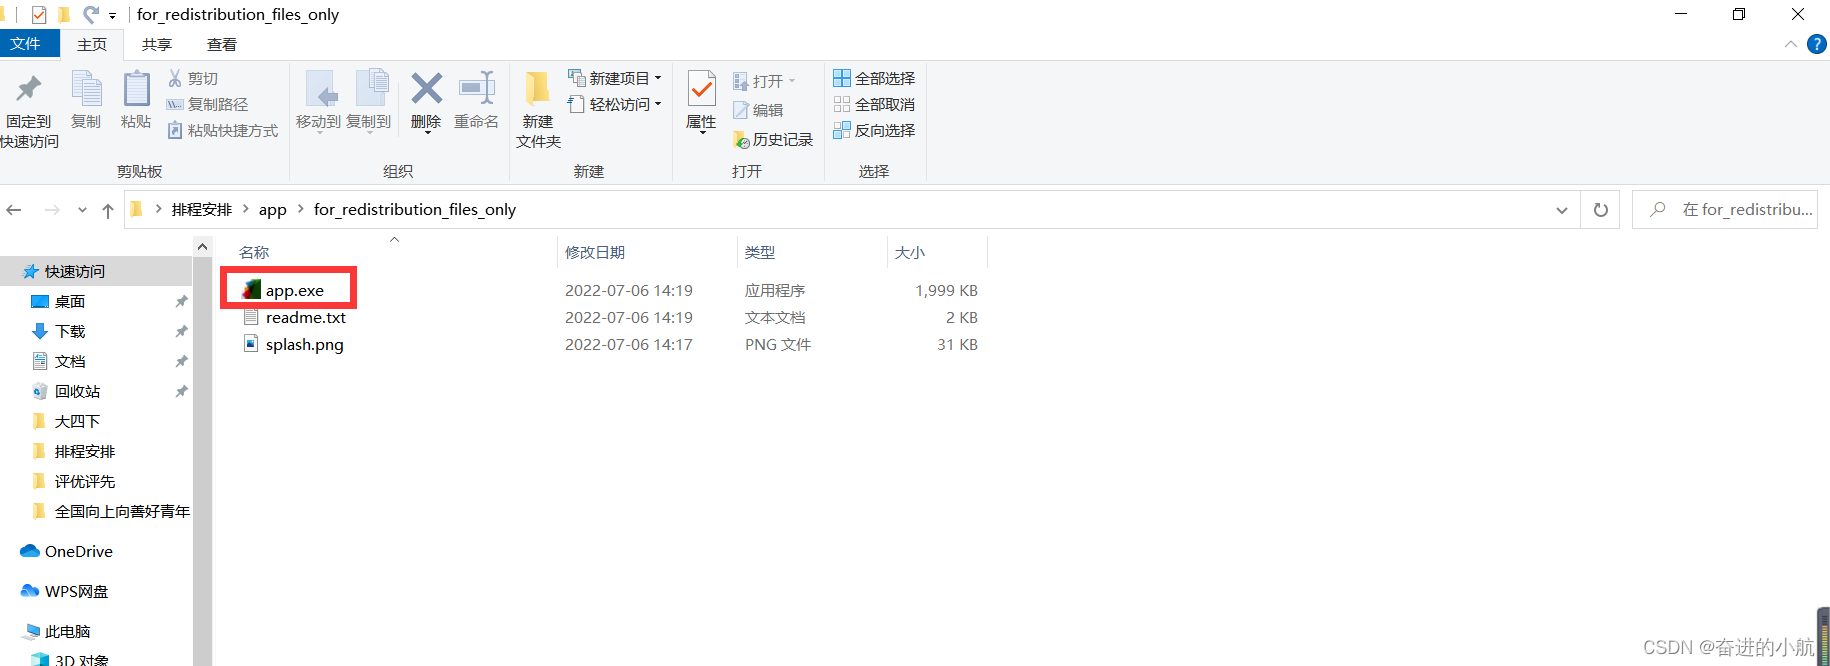Sort by 修改日期 column header
This screenshot has height=666, width=1830.
pos(595,252)
